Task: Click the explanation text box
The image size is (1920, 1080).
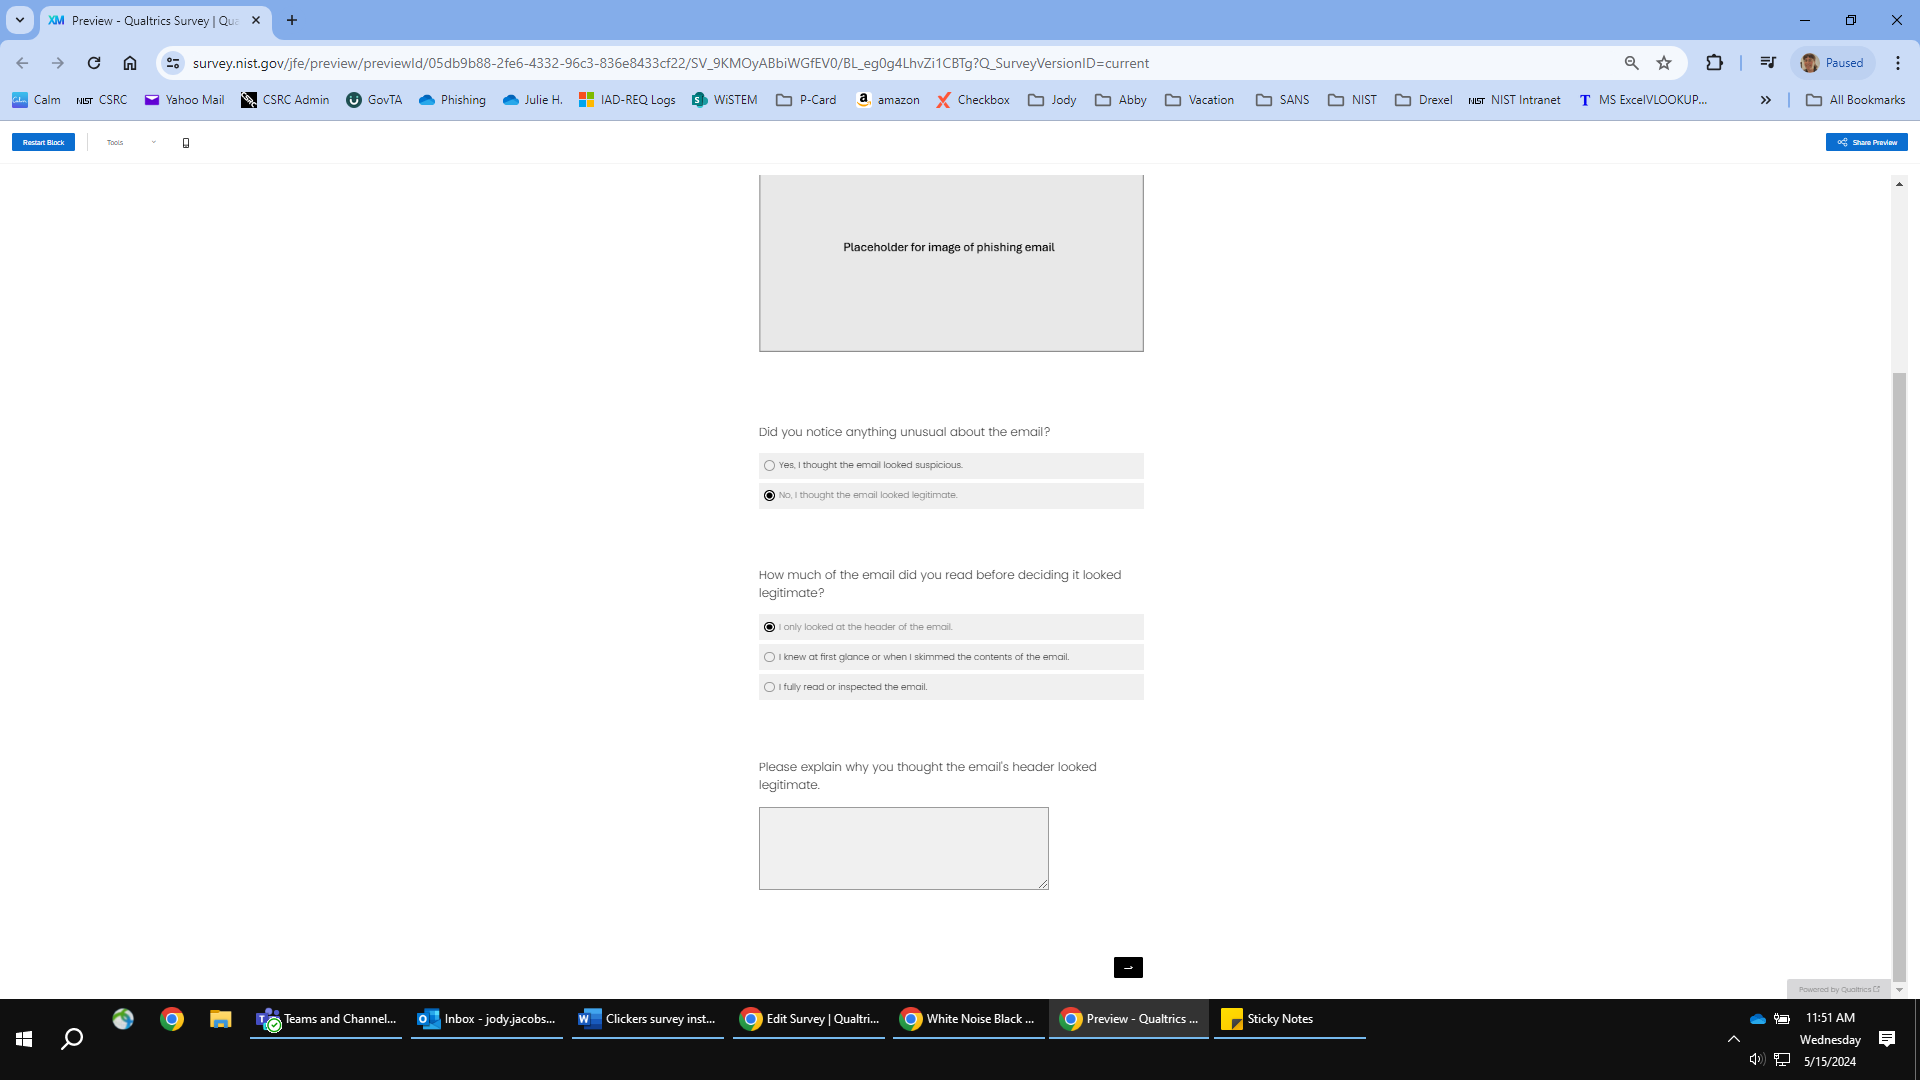Action: coord(903,848)
